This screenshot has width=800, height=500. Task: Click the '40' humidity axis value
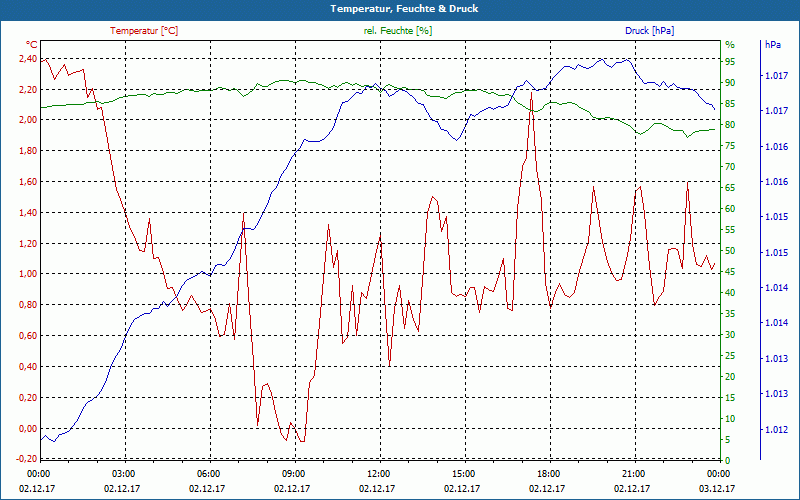(730, 293)
